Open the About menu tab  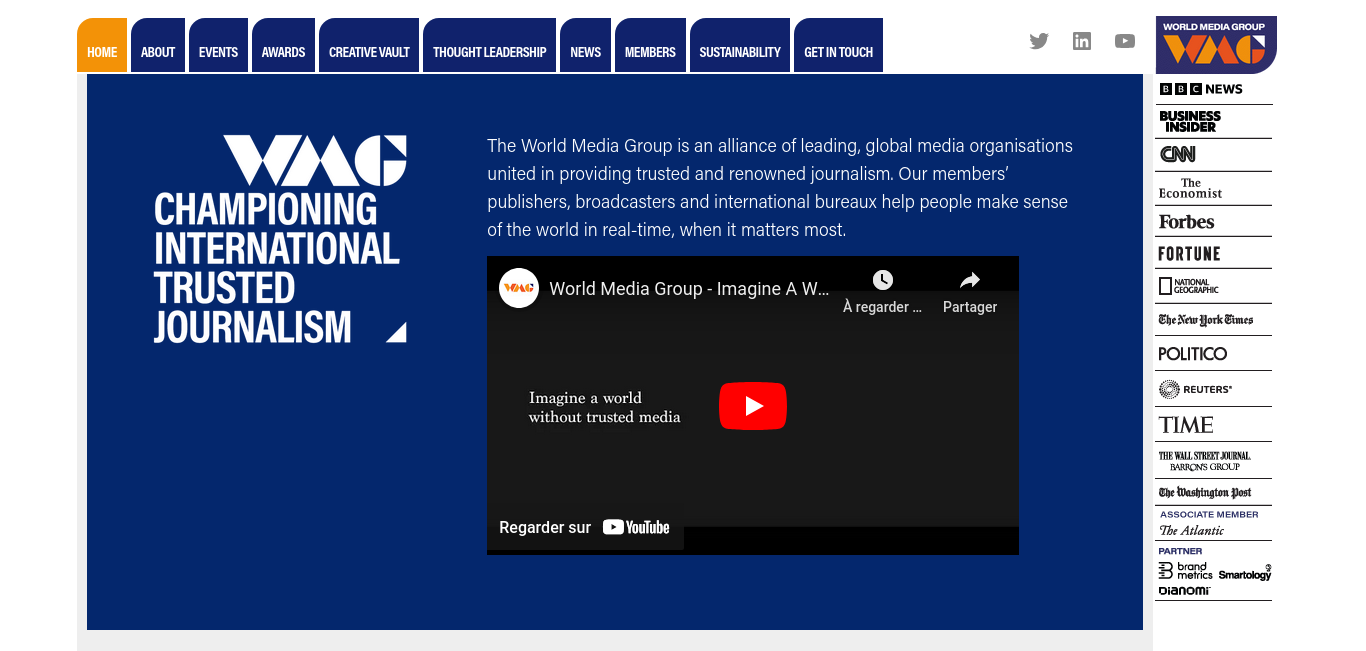[x=158, y=45]
